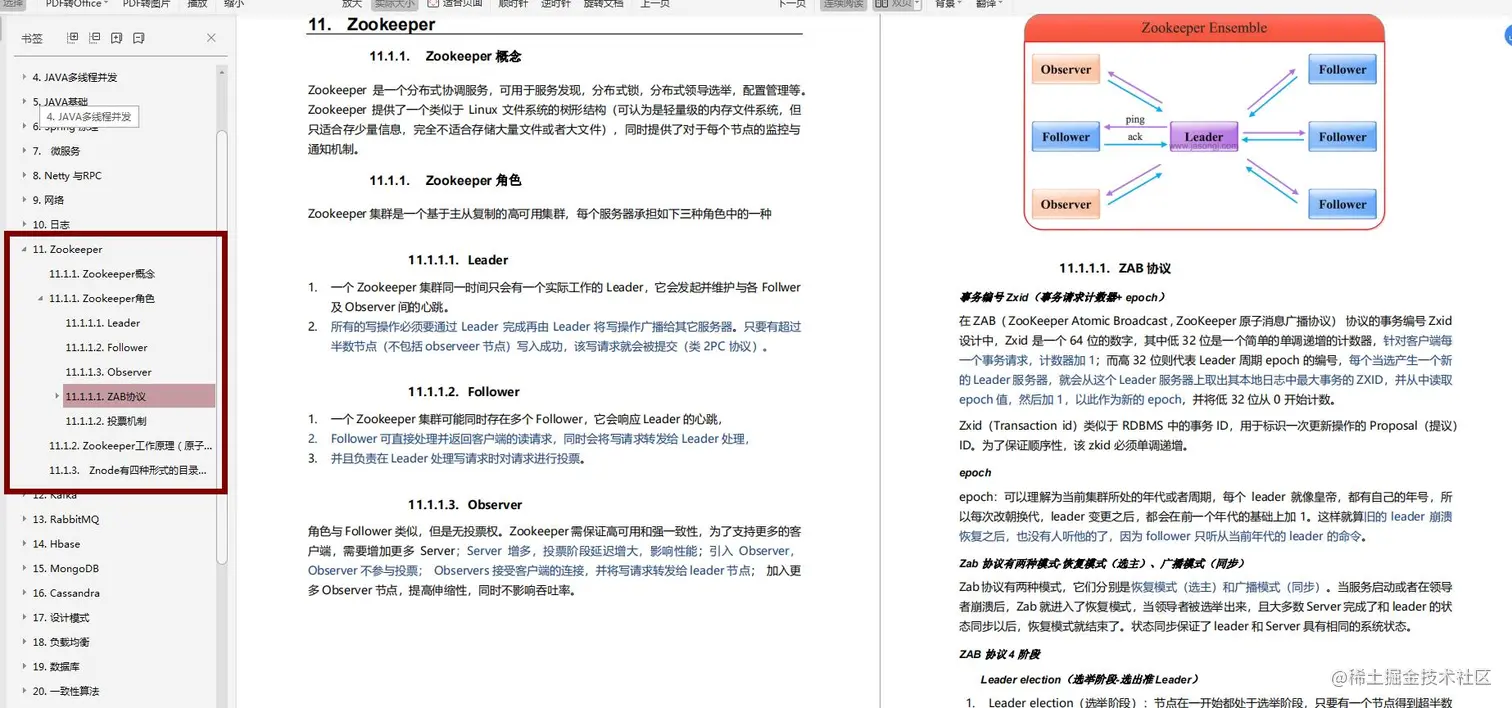This screenshot has height=708, width=1512.
Task: Go to 下一页 next page
Action: (x=792, y=4)
